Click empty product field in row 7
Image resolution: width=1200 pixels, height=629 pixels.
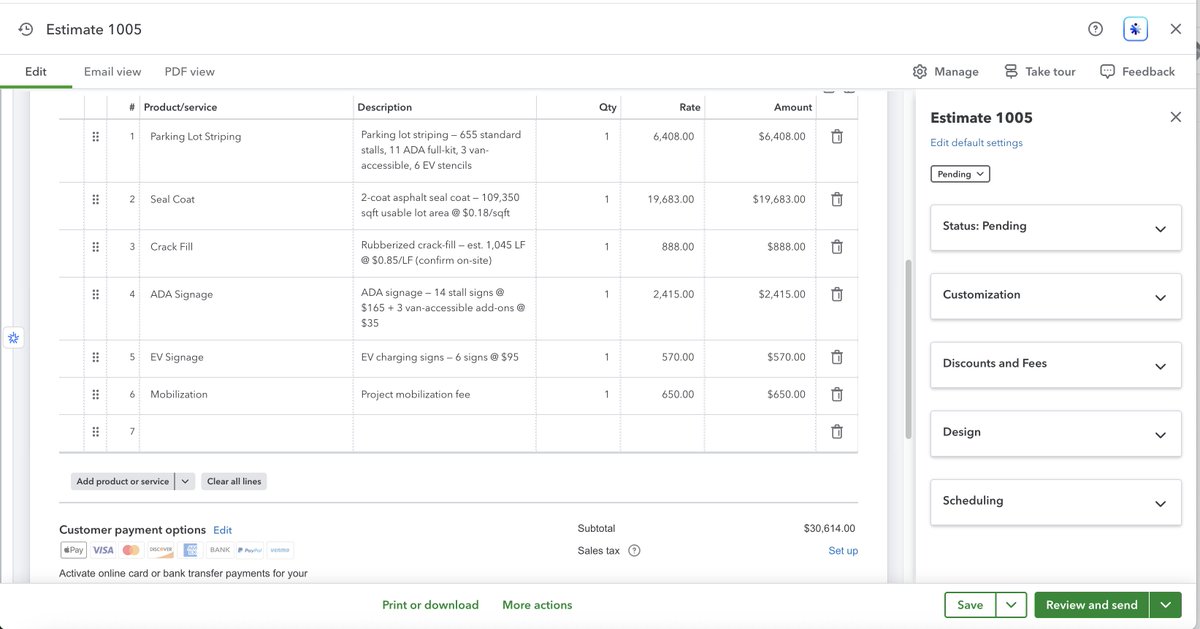pyautogui.click(x=246, y=433)
